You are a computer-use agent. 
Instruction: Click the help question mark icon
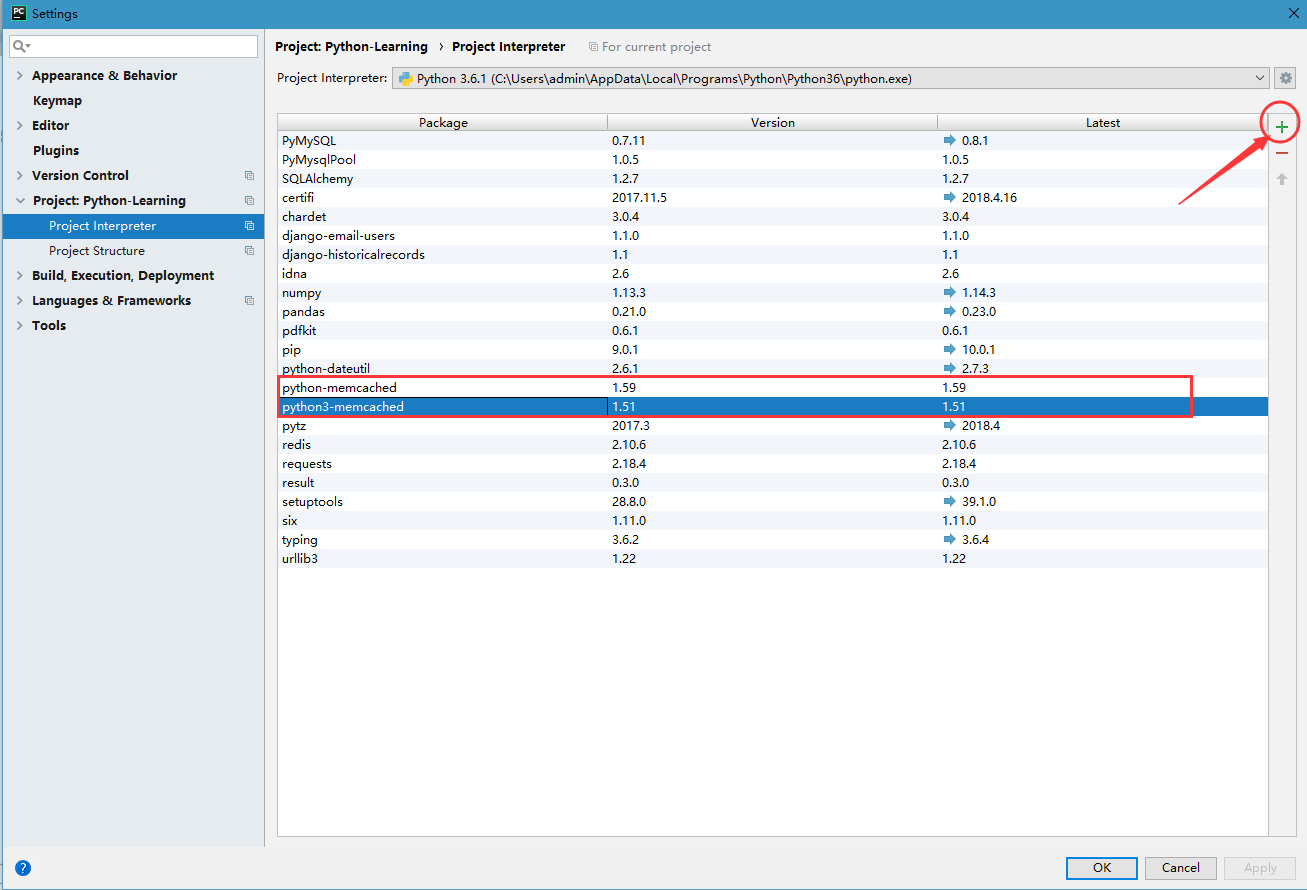pos(23,868)
